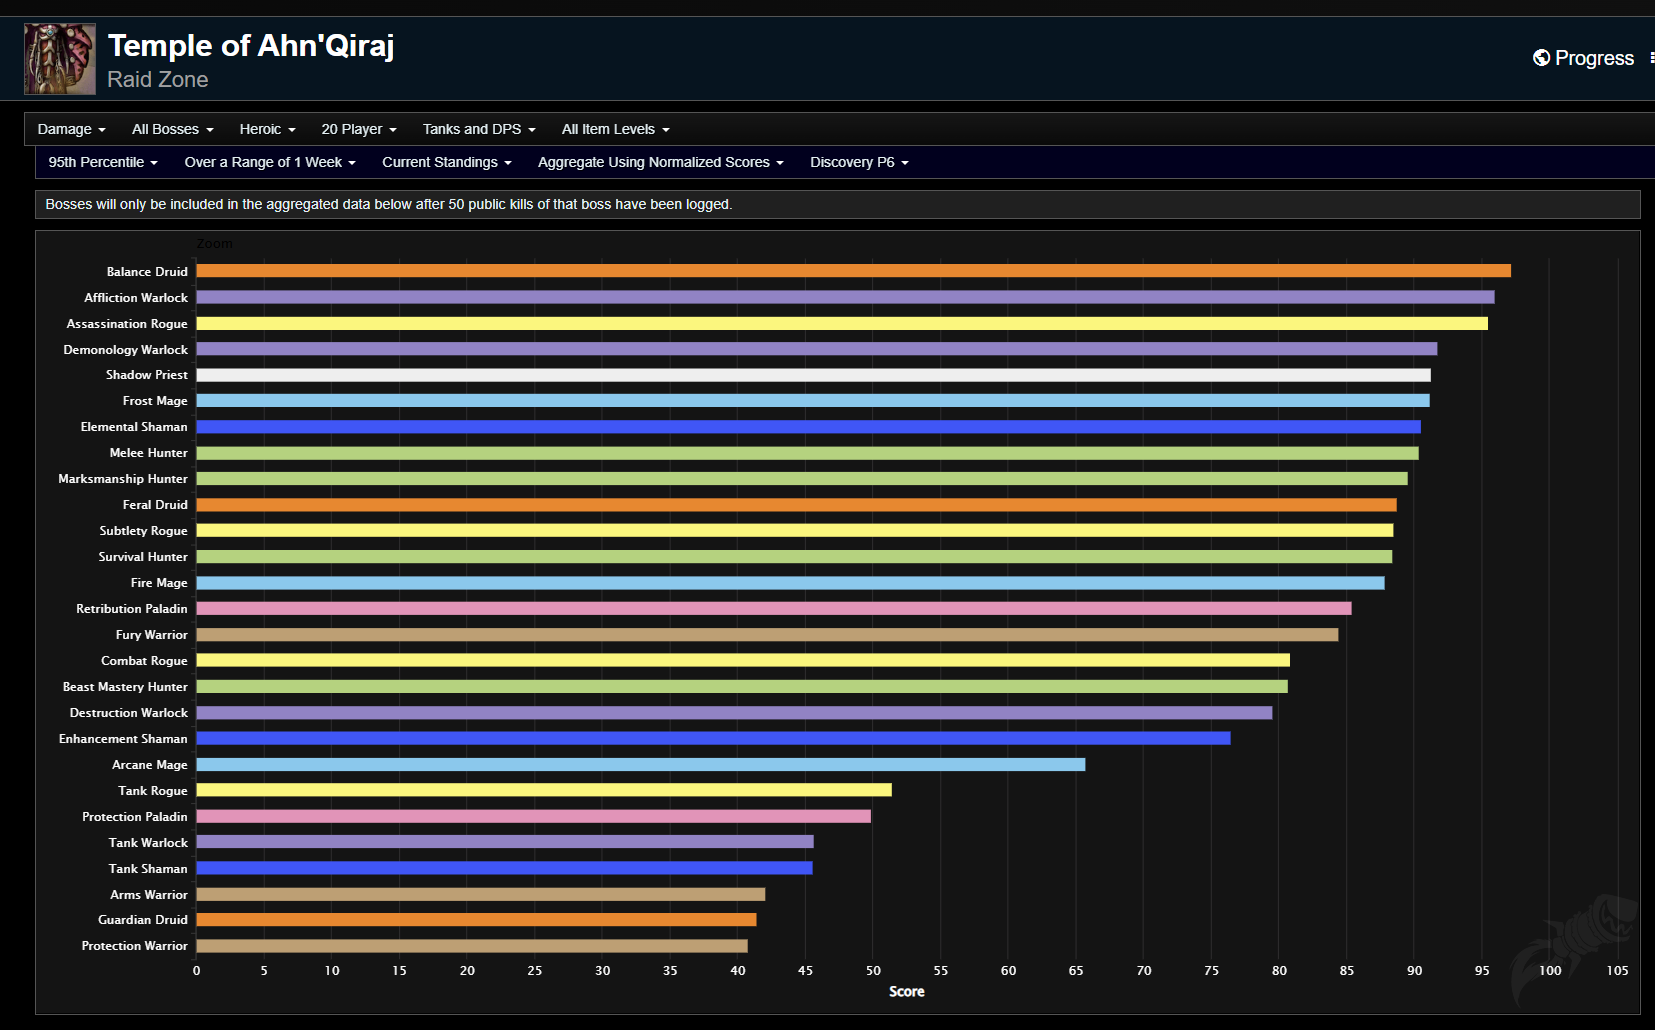This screenshot has width=1655, height=1030.
Task: Click the Beast Mastery Hunter label
Action: coord(125,687)
